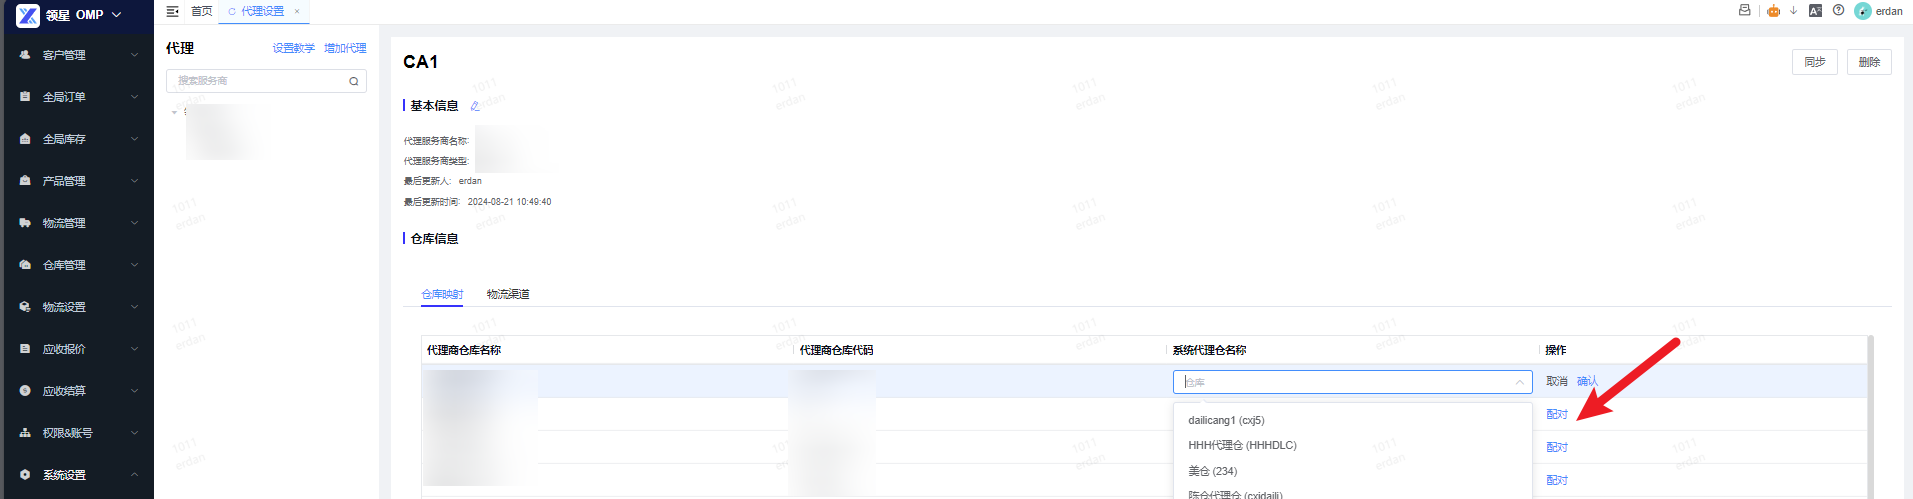Switch to the 首页 tab
Viewport: 1913px width, 499px height.
pyautogui.click(x=201, y=11)
